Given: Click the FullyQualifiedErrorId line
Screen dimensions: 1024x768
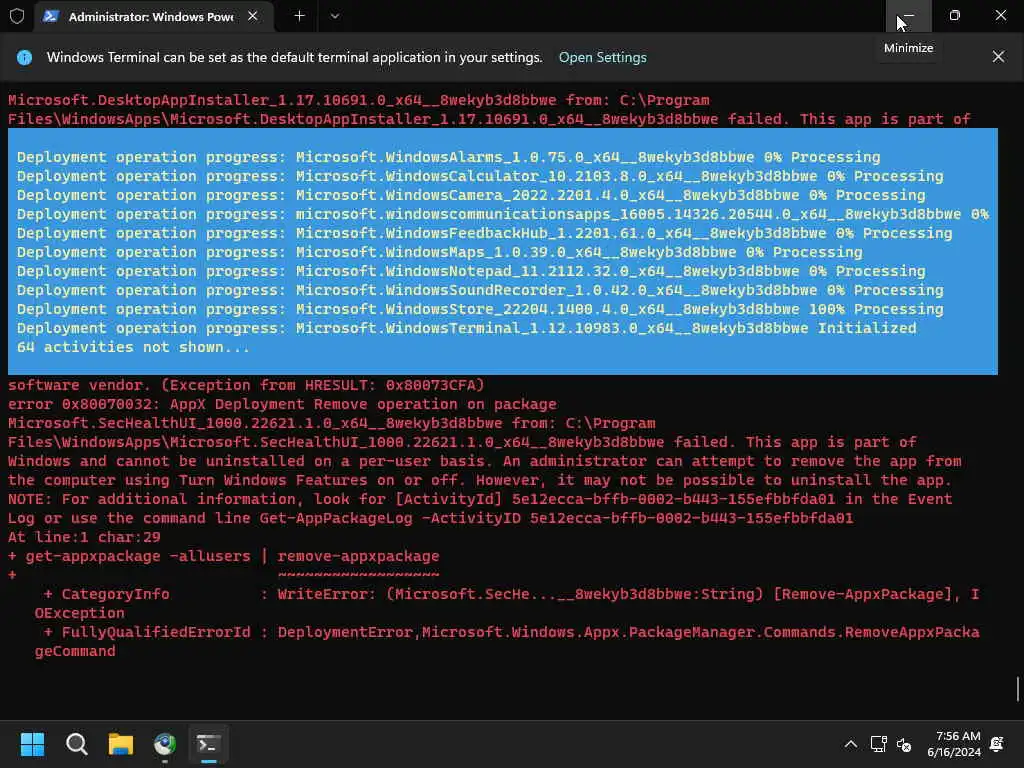Looking at the screenshot, I should tap(511, 632).
